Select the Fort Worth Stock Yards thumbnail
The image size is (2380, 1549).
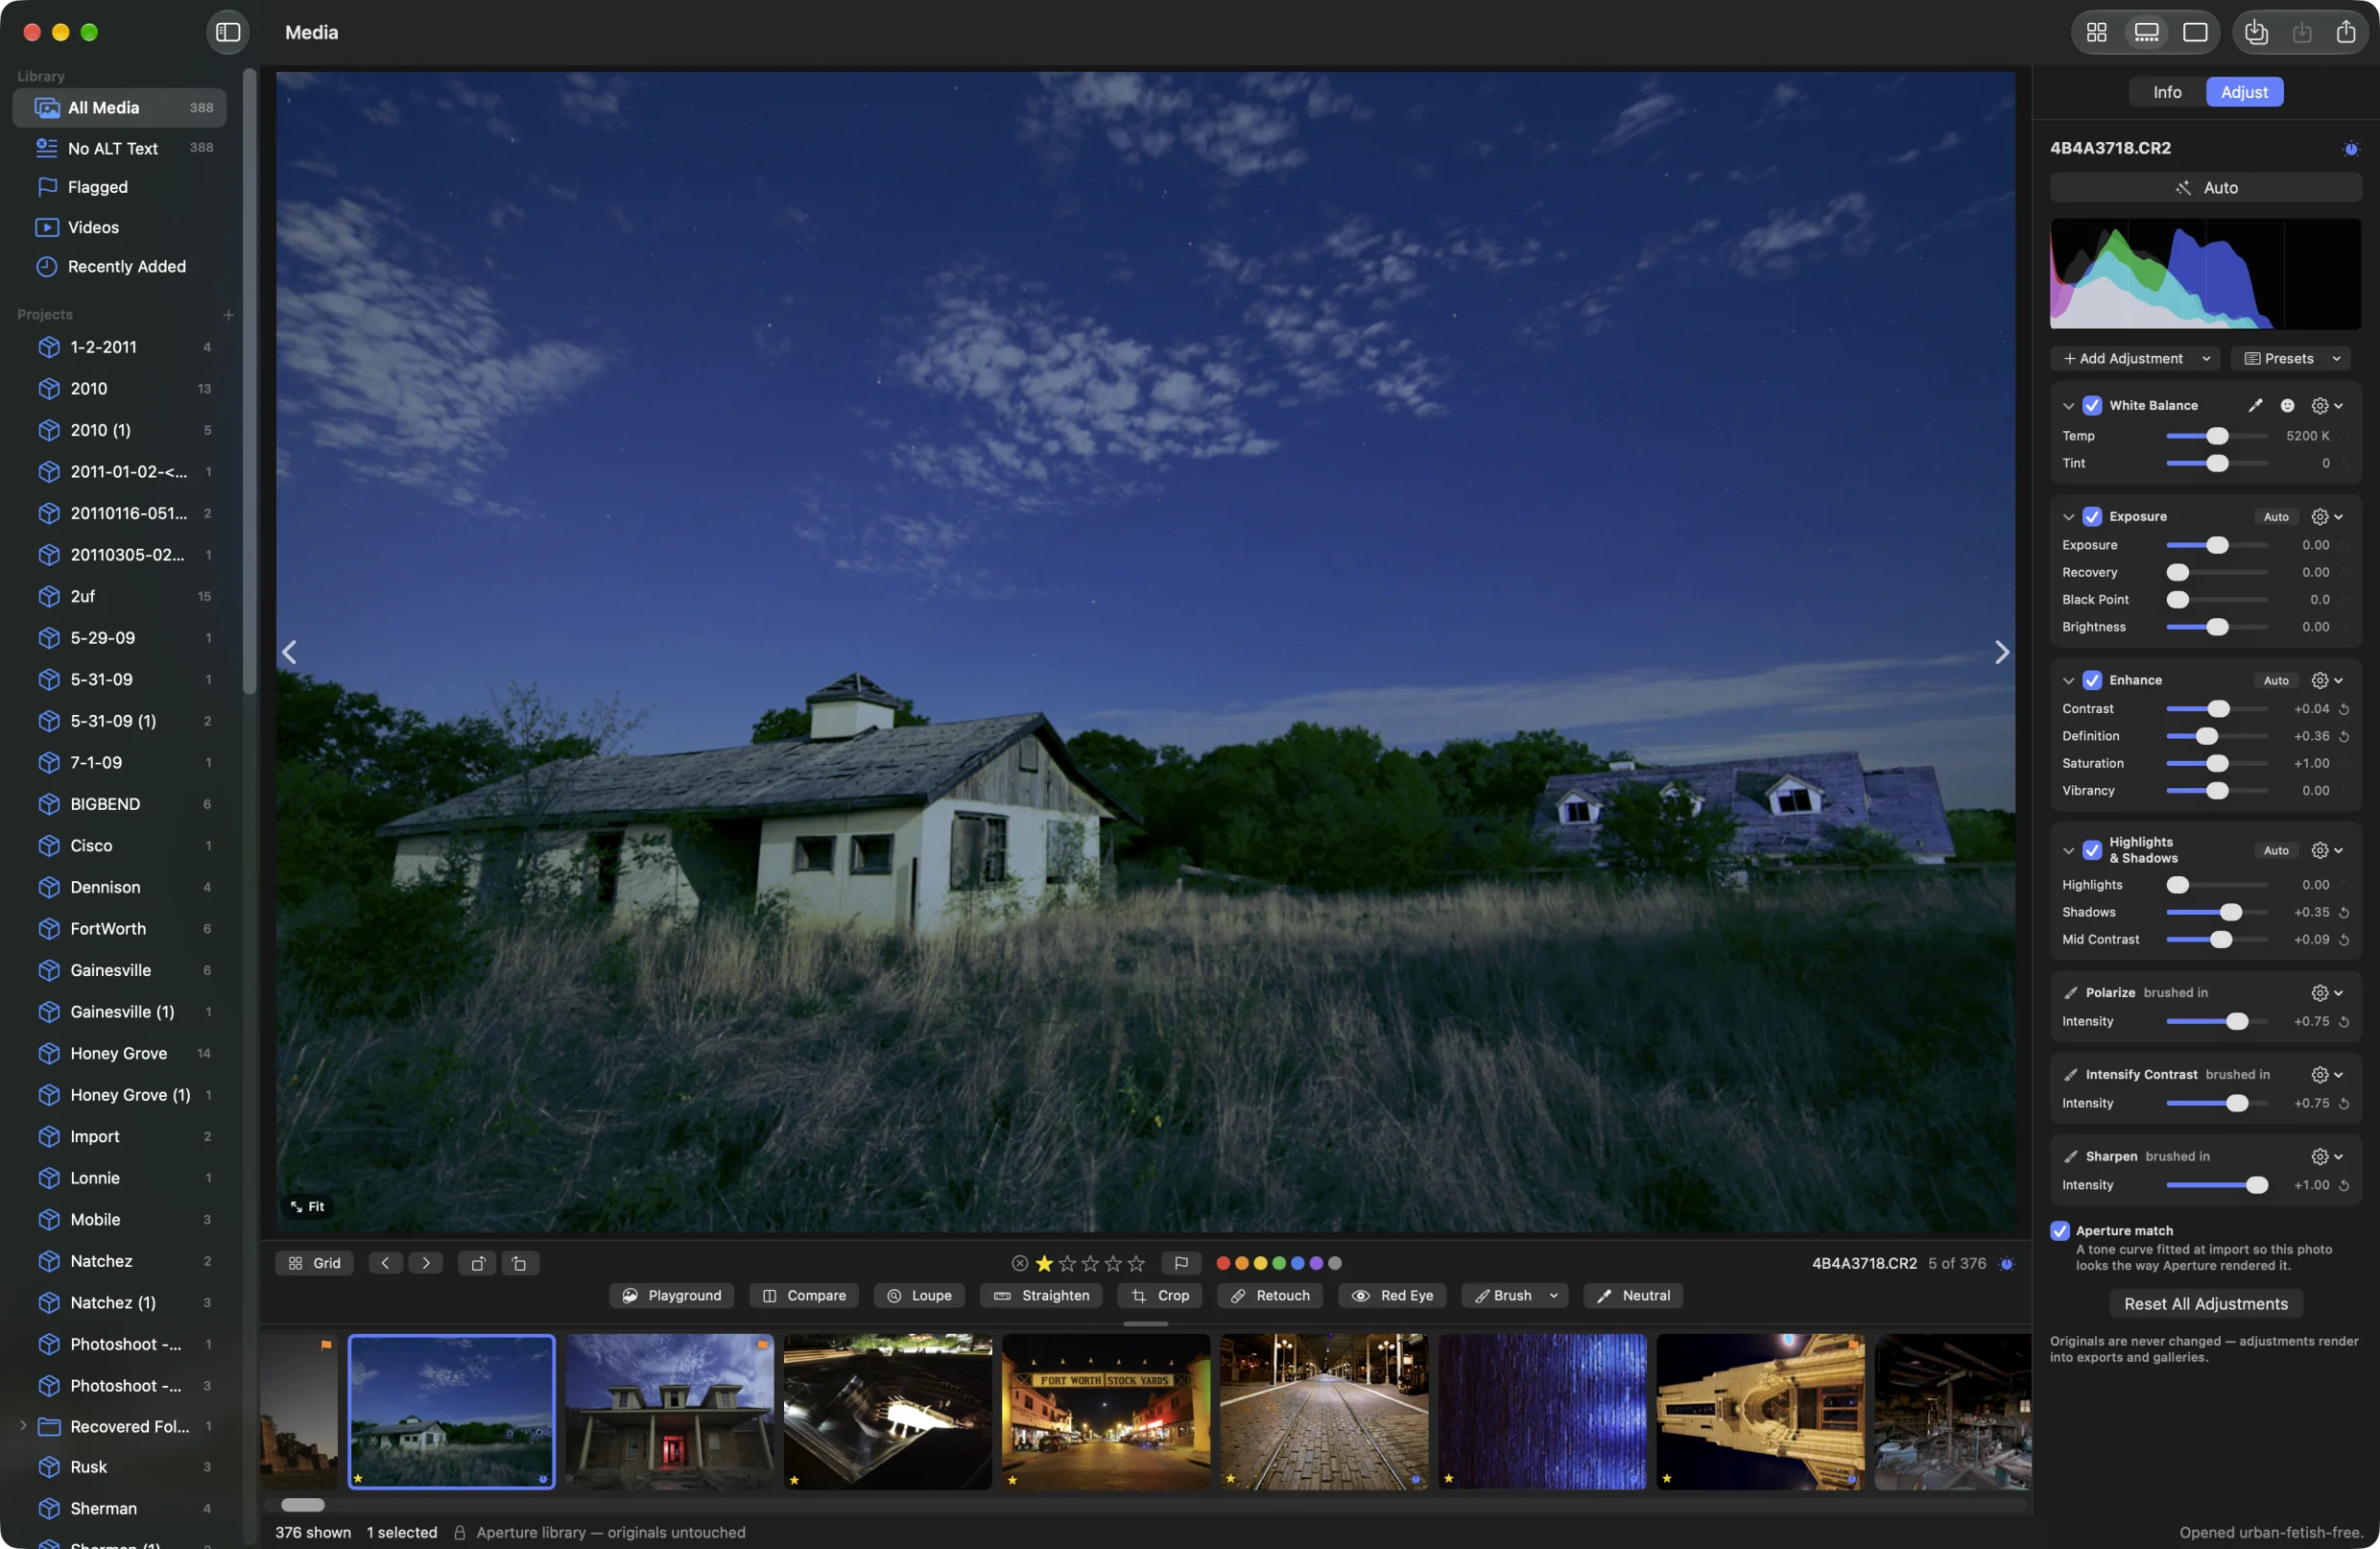pyautogui.click(x=1105, y=1411)
